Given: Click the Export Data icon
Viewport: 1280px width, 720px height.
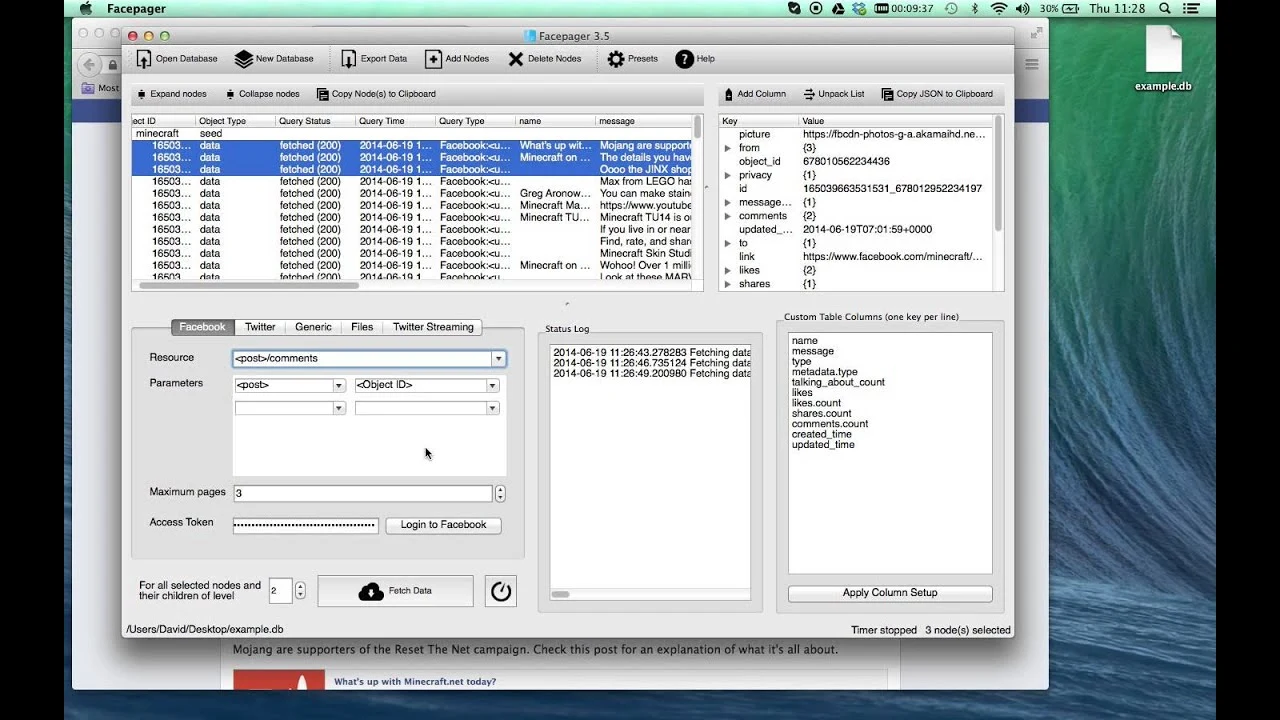Looking at the screenshot, I should point(348,59).
